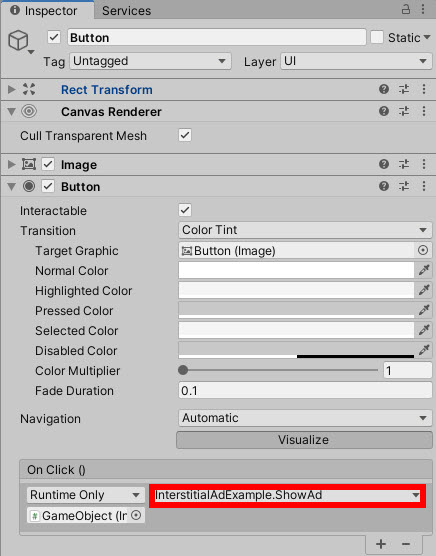Screen dimensions: 436x556
Task: Open the Static dropdown arrow
Action: click(427, 37)
